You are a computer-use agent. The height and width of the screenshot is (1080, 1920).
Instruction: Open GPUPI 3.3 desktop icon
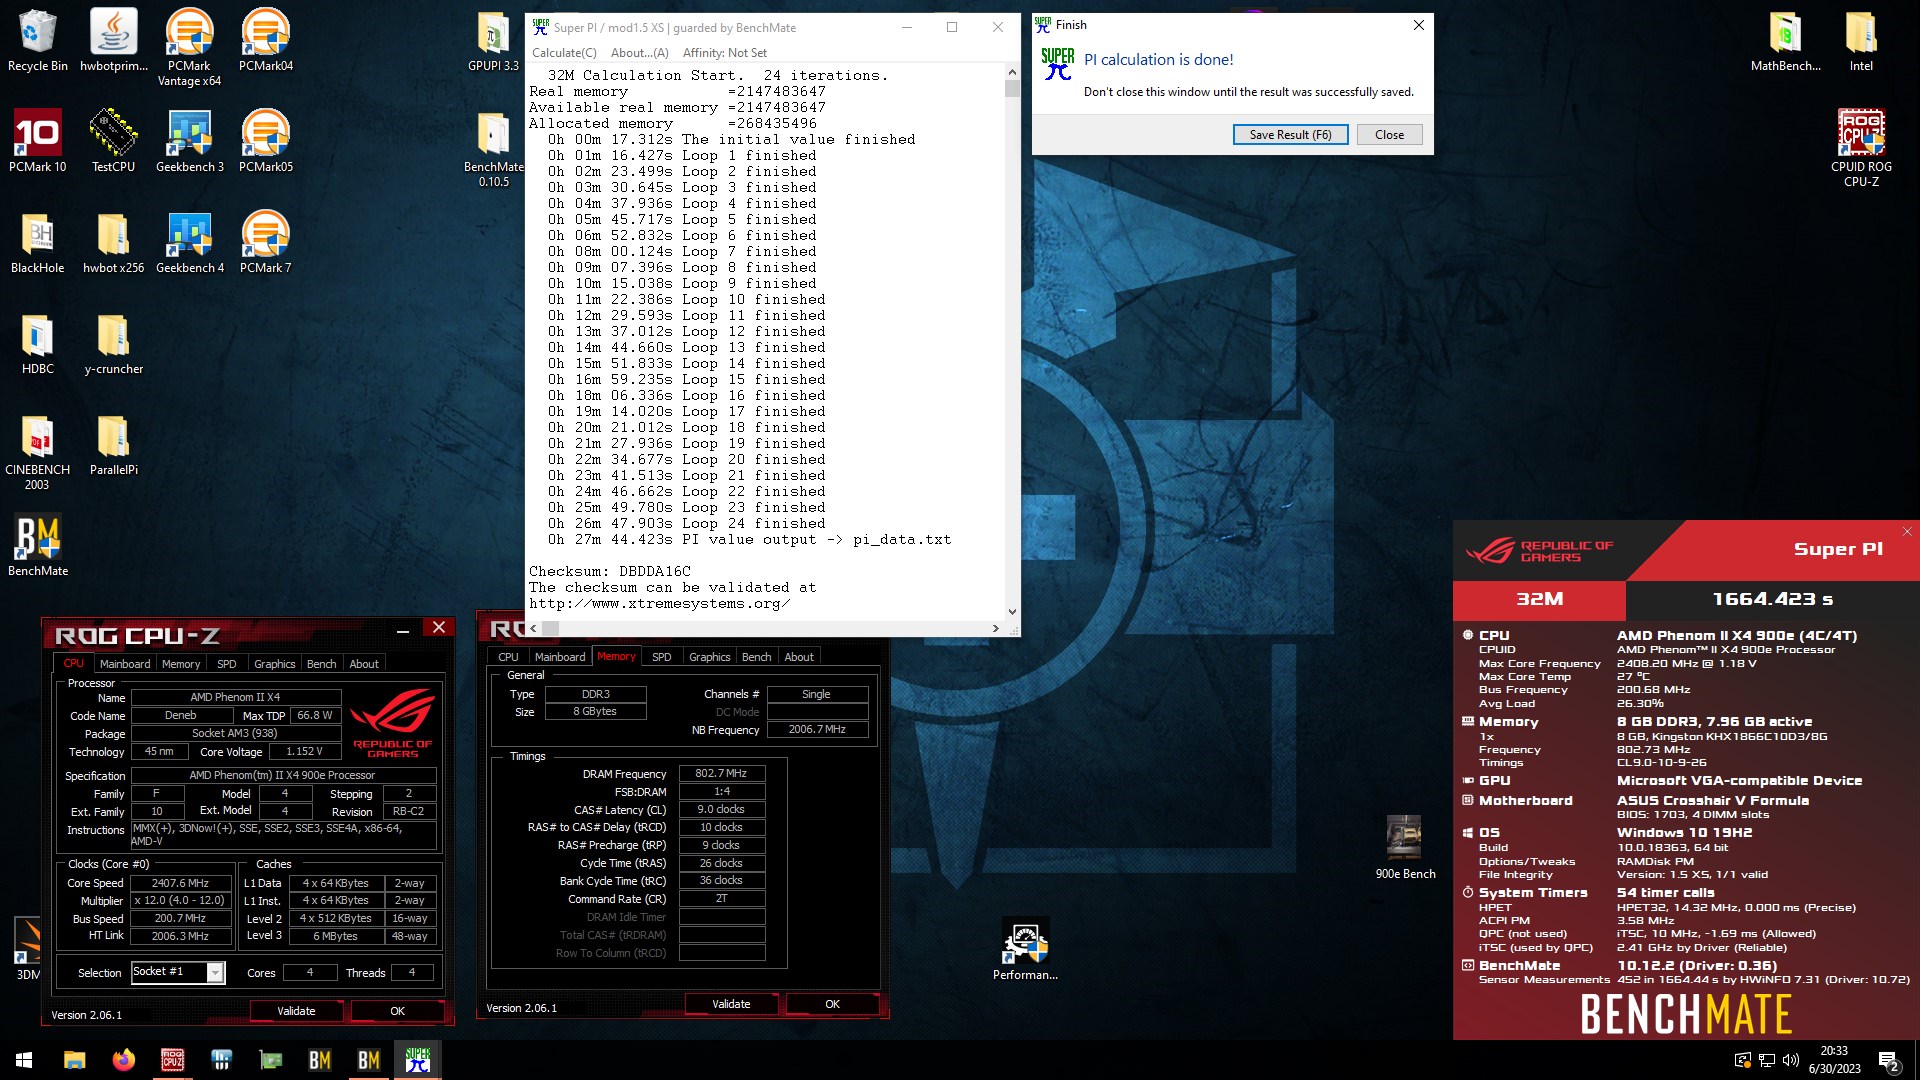coord(493,40)
